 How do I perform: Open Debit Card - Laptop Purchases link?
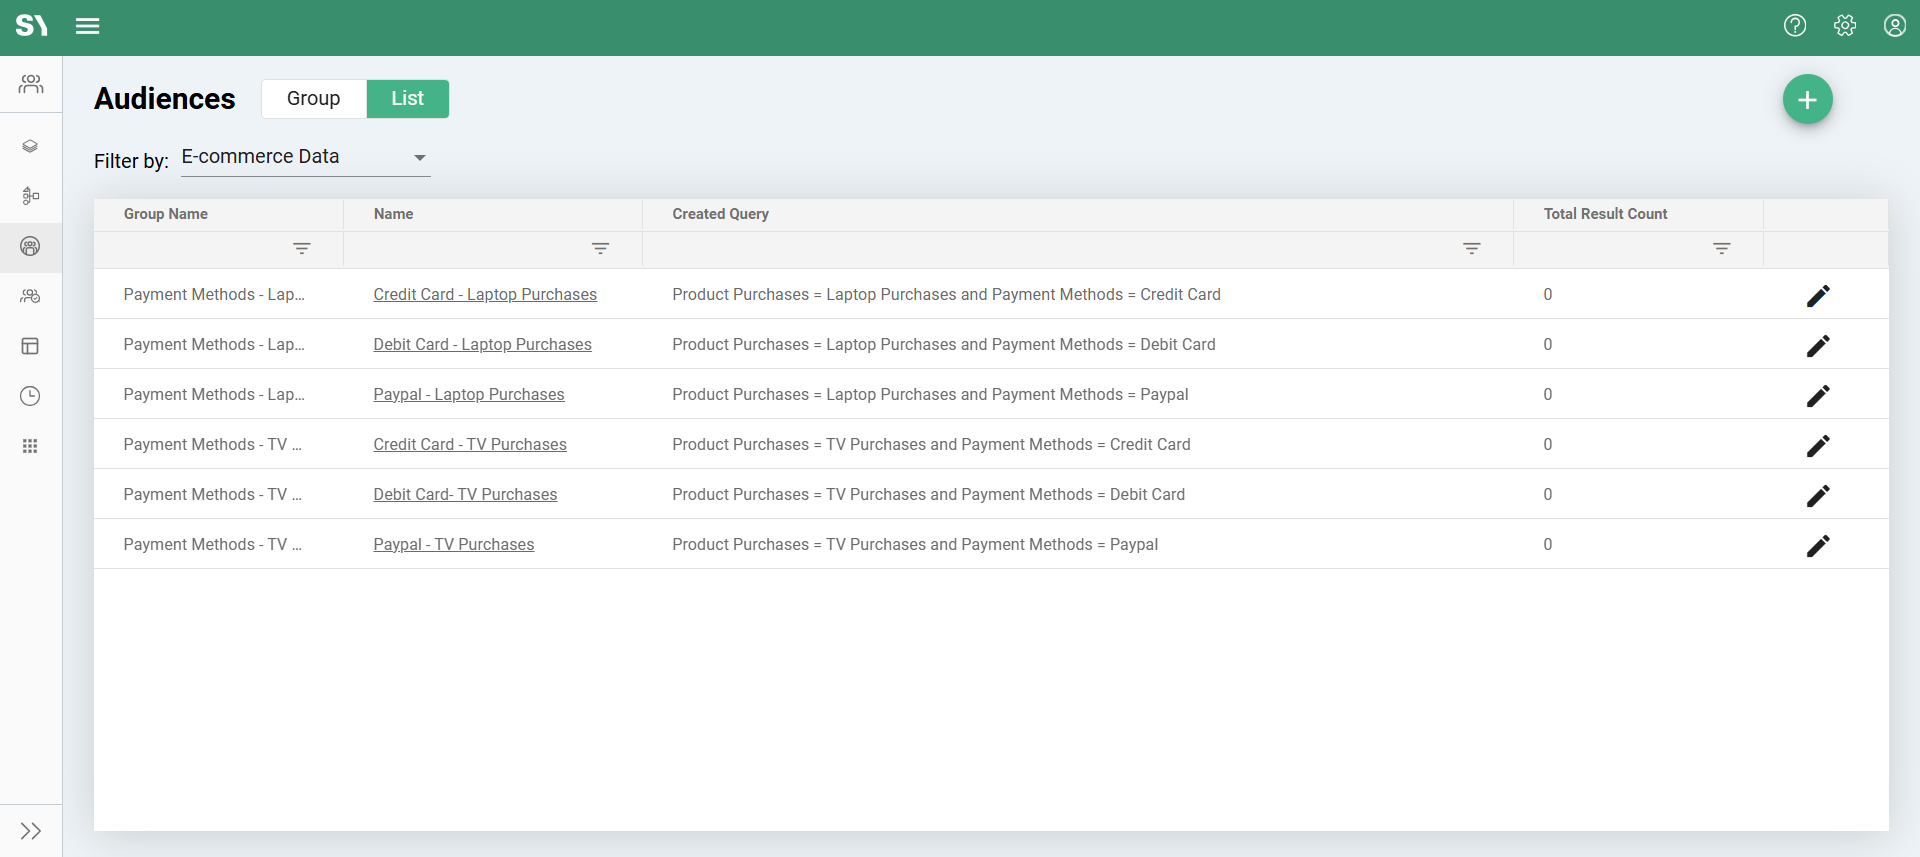coord(482,344)
